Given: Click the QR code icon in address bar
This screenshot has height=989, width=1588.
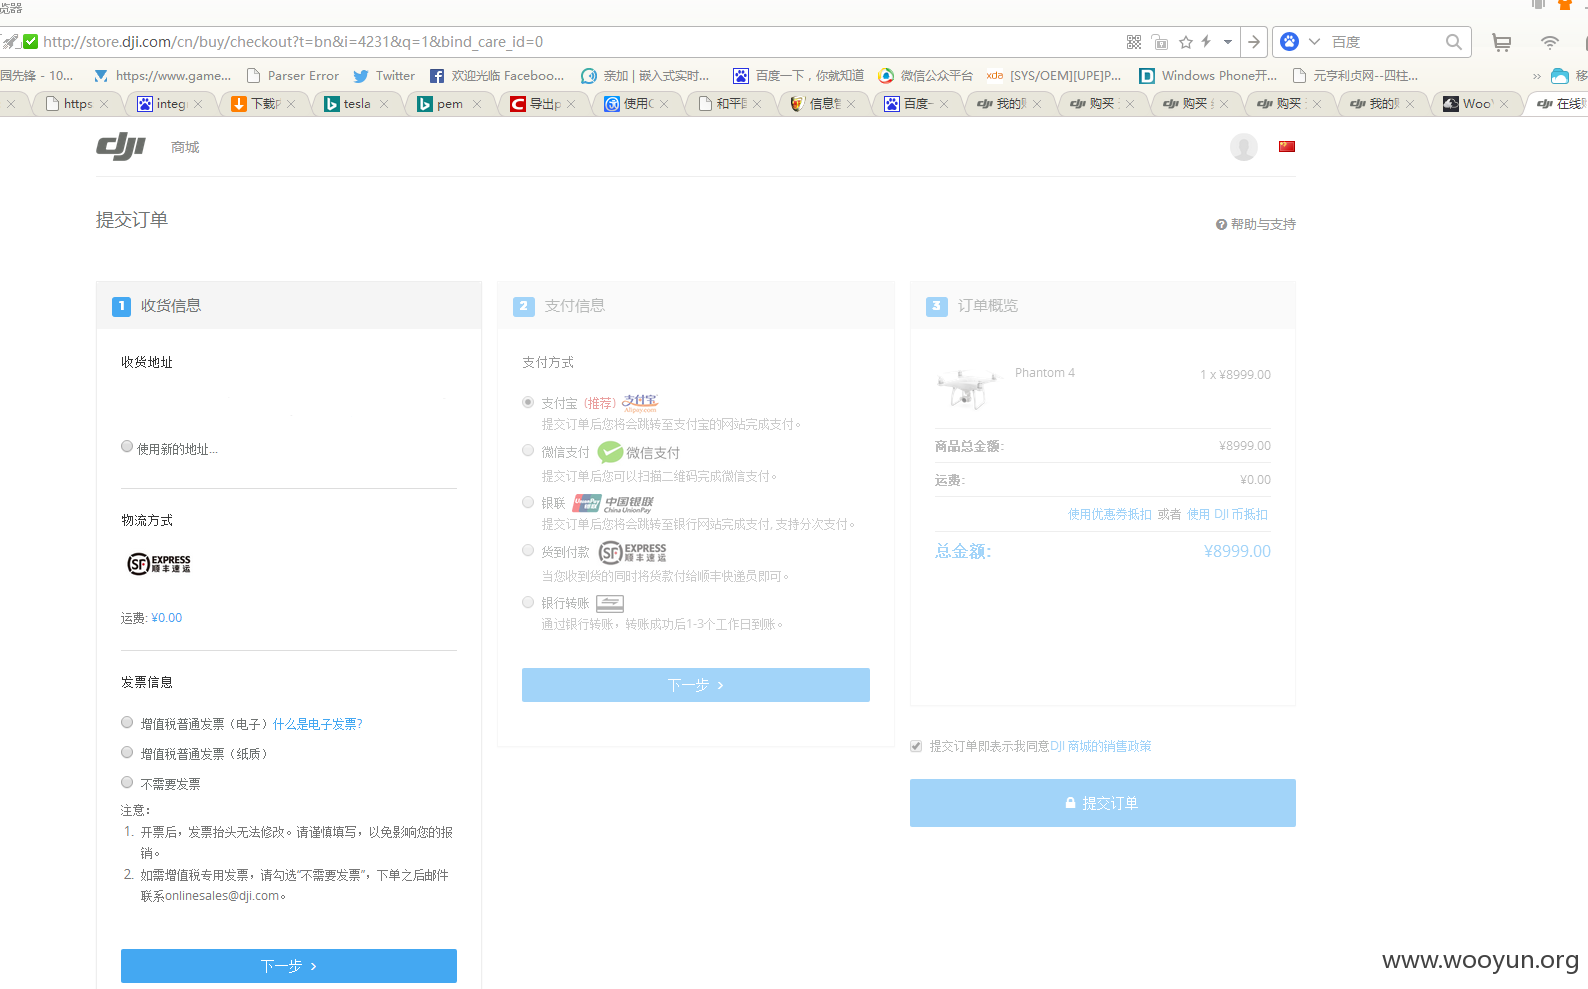Looking at the screenshot, I should pos(1134,42).
